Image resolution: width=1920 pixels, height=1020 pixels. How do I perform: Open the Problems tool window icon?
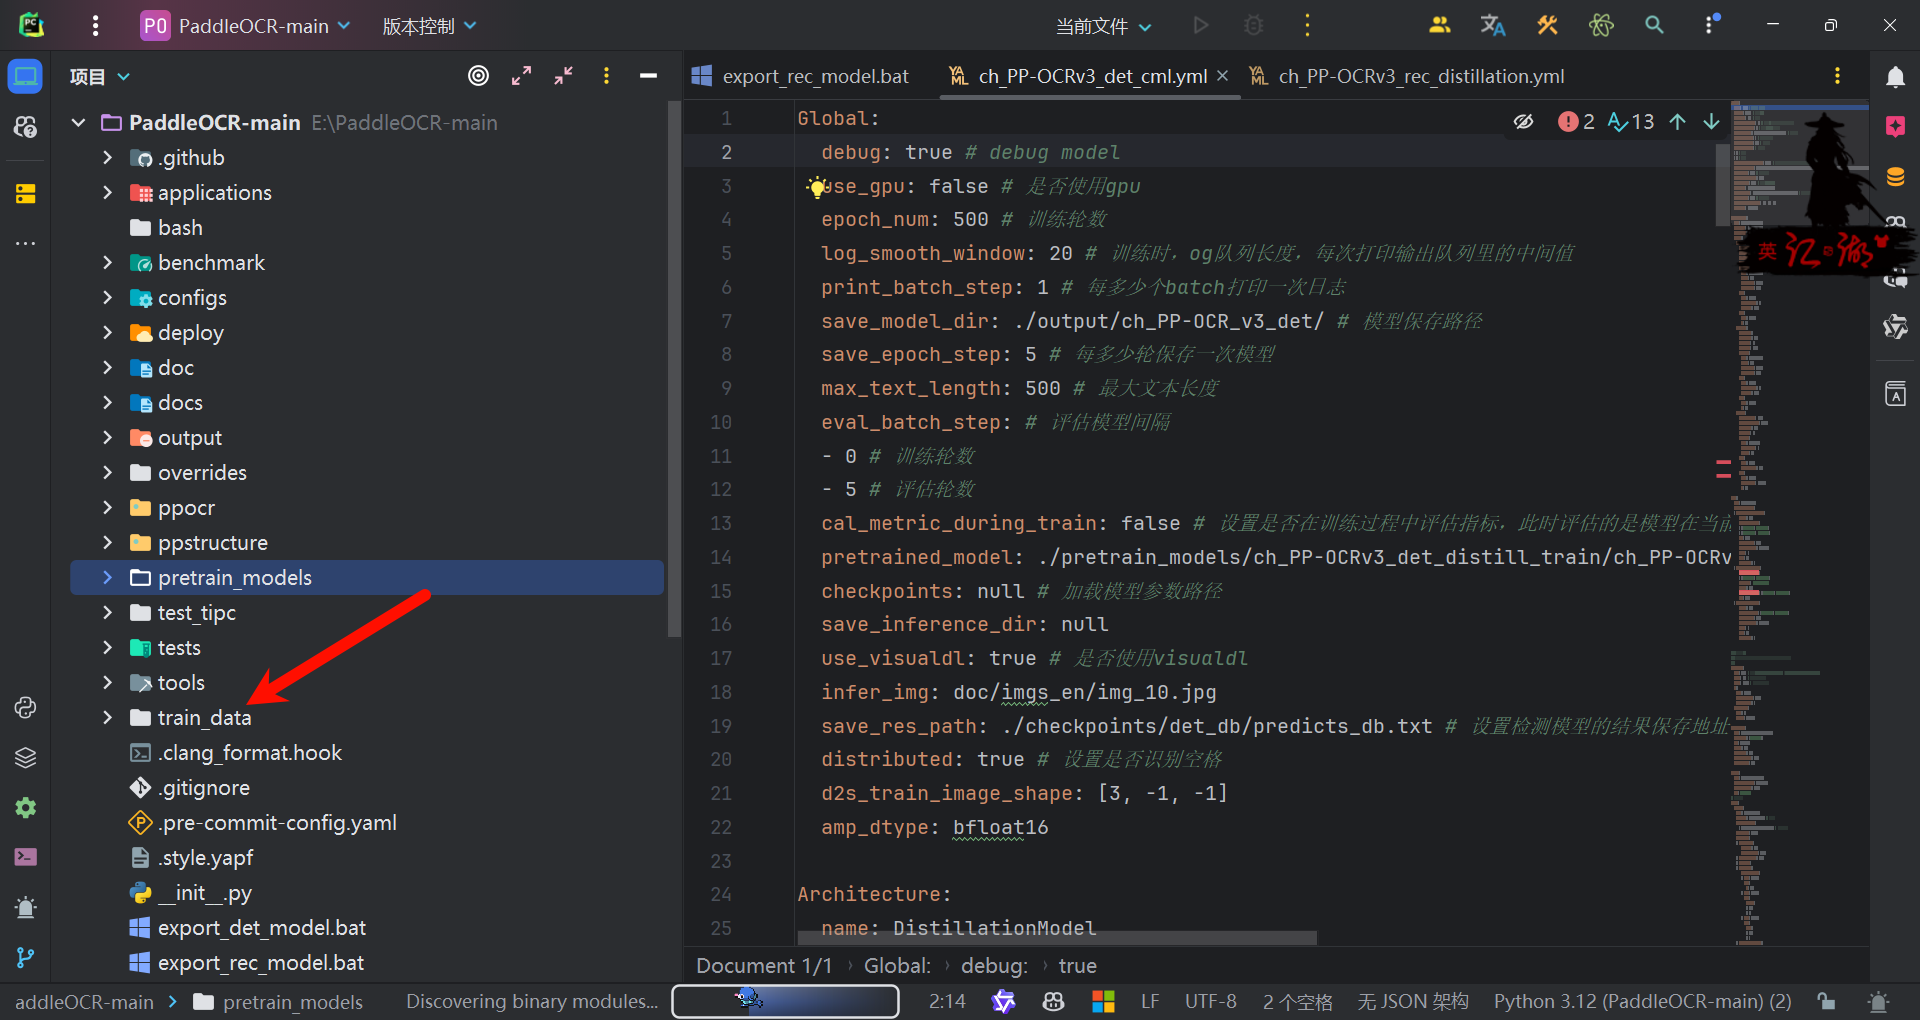point(25,907)
